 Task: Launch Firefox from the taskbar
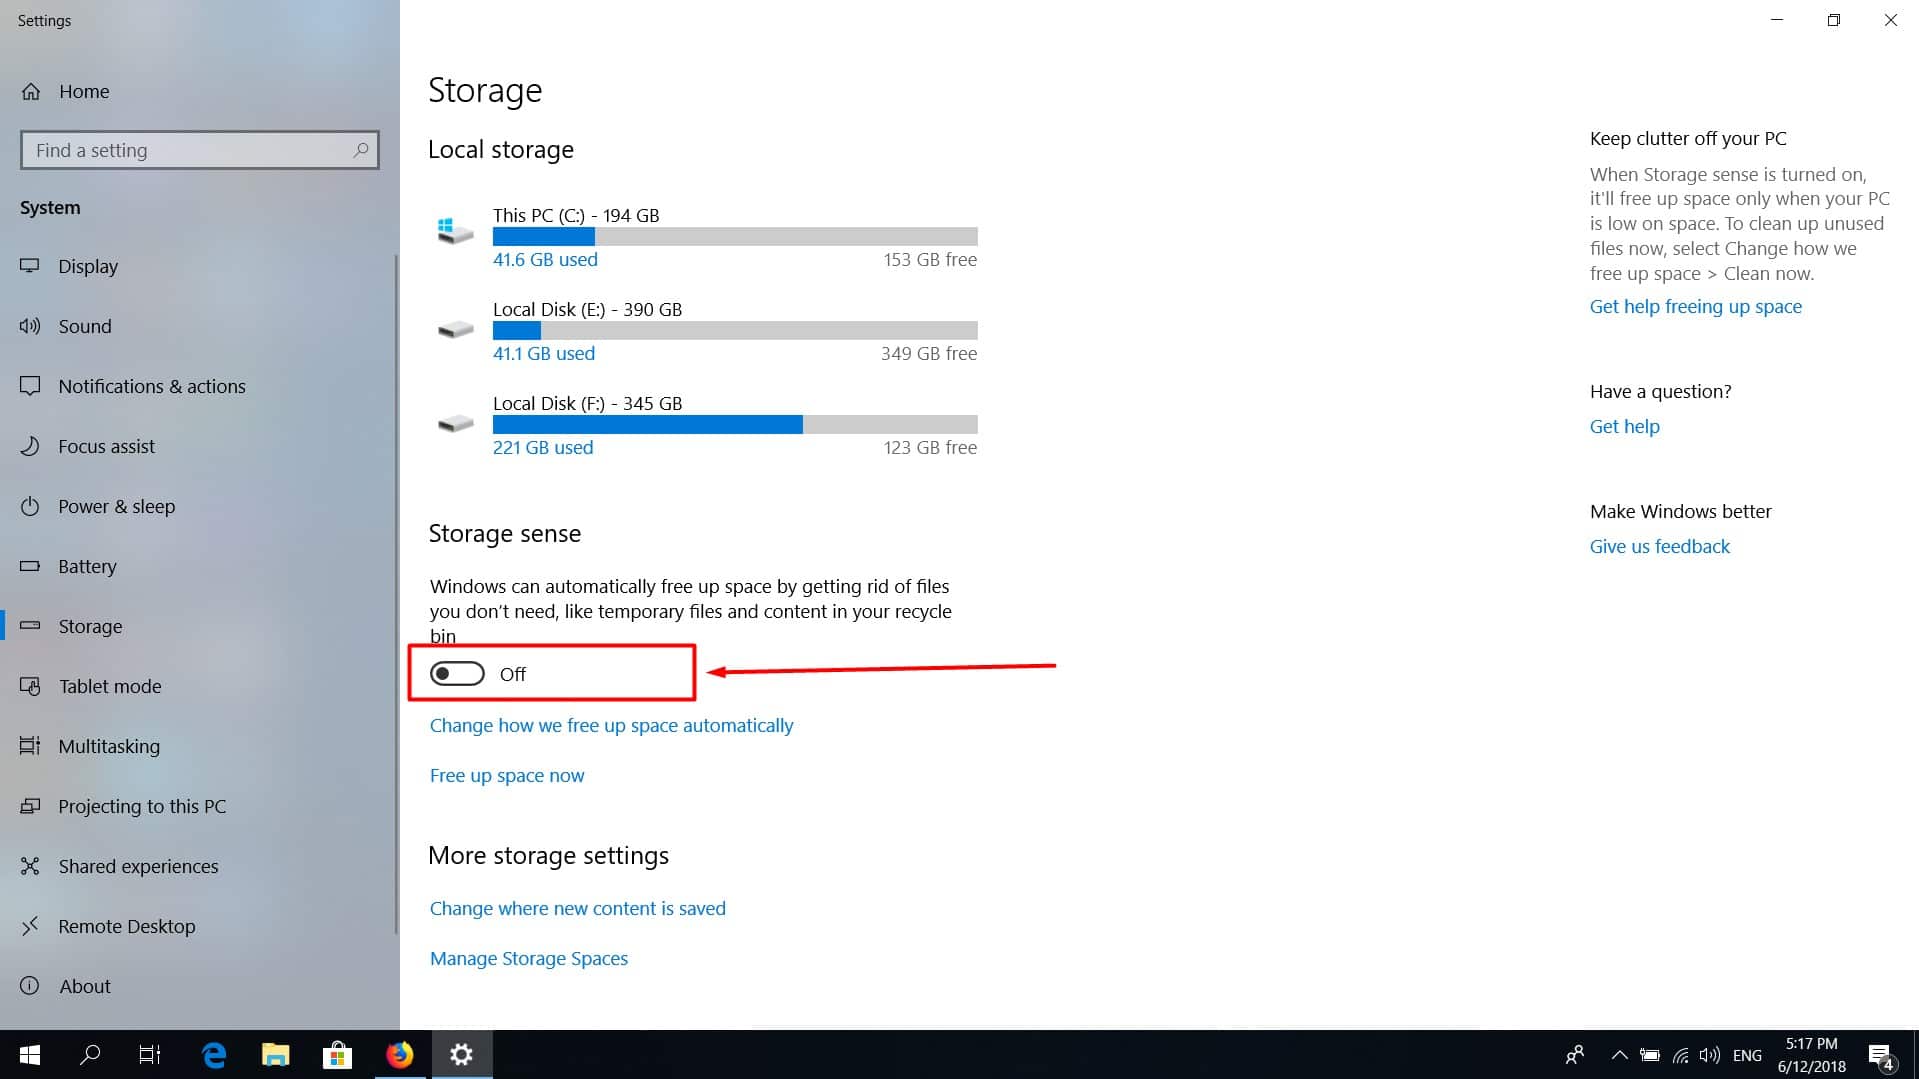click(400, 1054)
